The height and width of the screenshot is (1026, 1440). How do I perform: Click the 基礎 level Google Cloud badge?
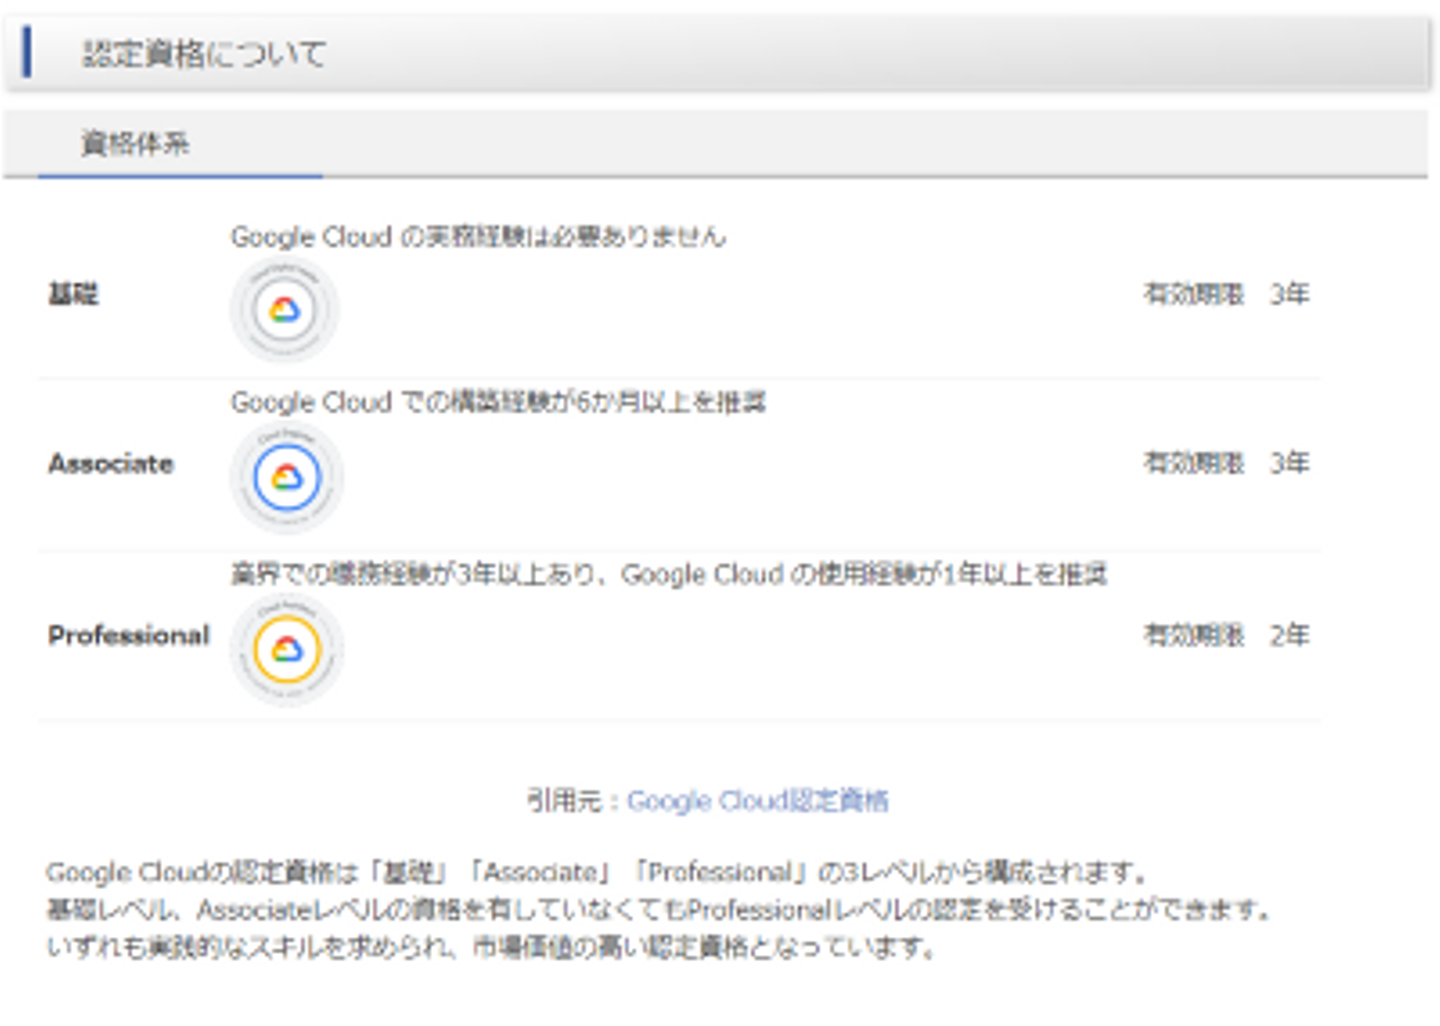[285, 309]
